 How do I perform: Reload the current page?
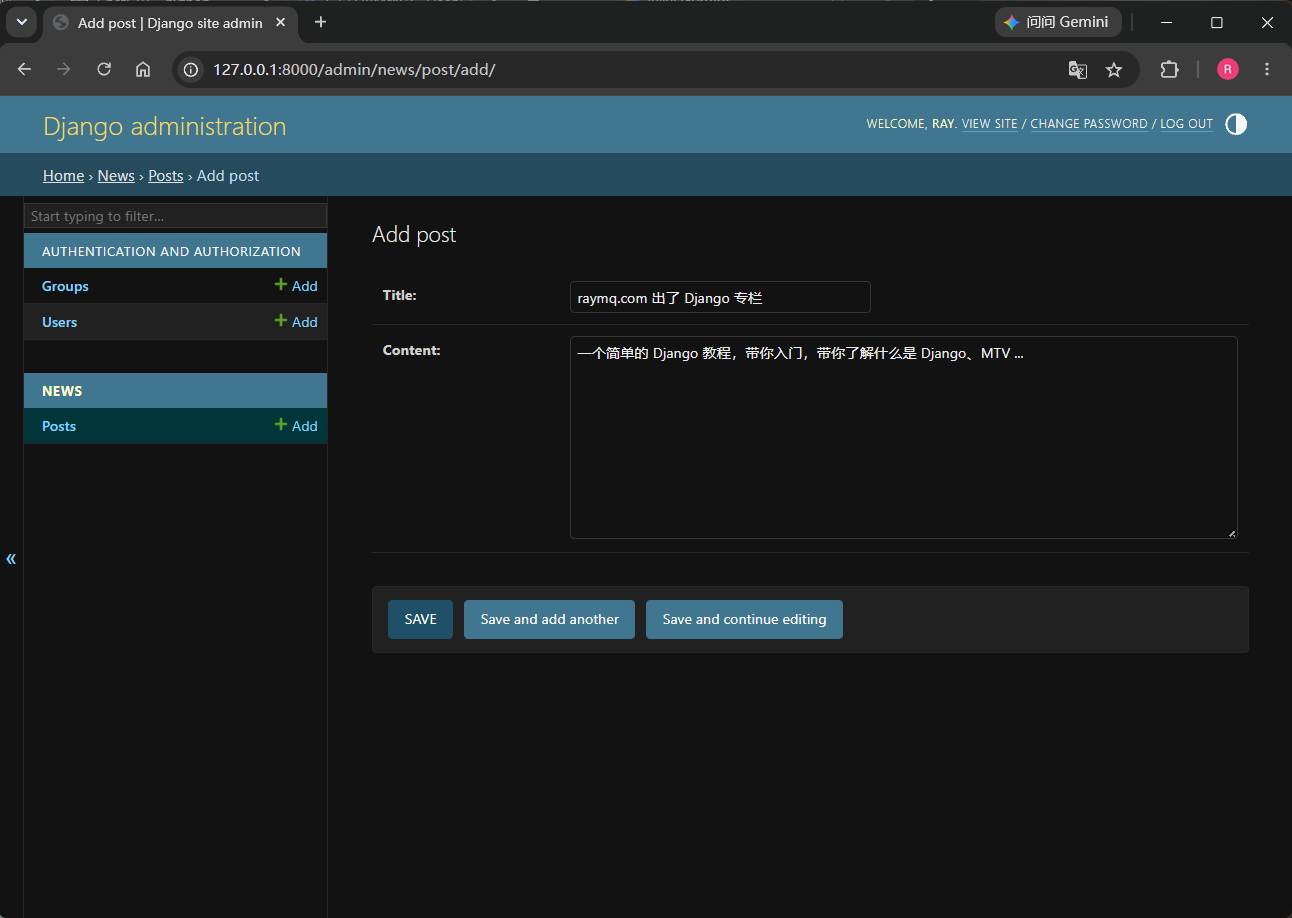[x=104, y=69]
